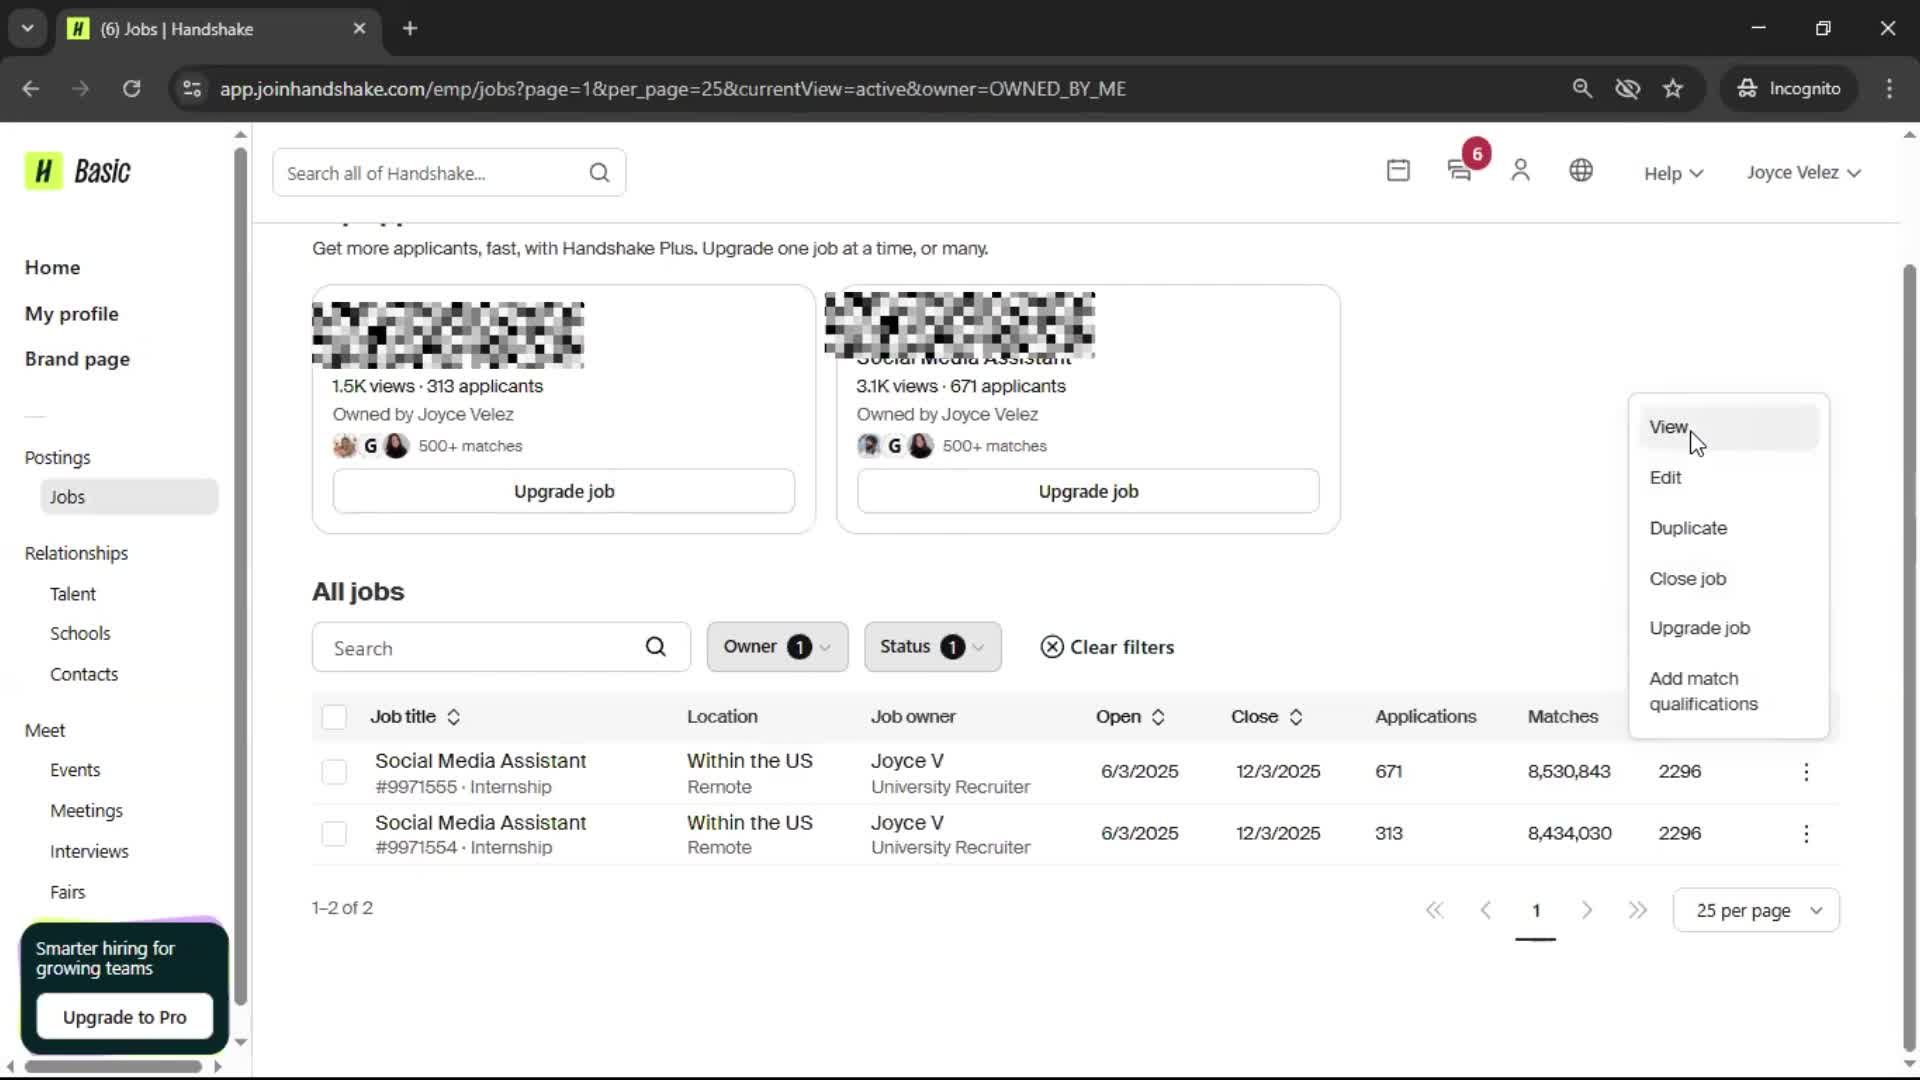Open Schools in the sidebar
The width and height of the screenshot is (1920, 1080).
[80, 634]
